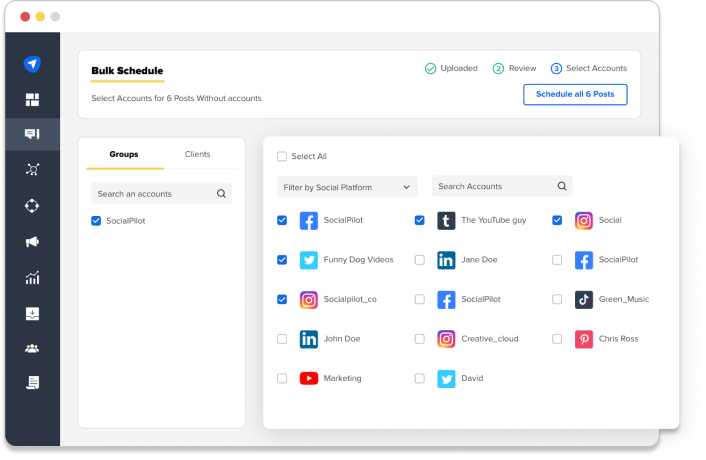This screenshot has height=460, width=706.
Task: Click the SocialPilot paper plane logo
Action: pyautogui.click(x=32, y=64)
